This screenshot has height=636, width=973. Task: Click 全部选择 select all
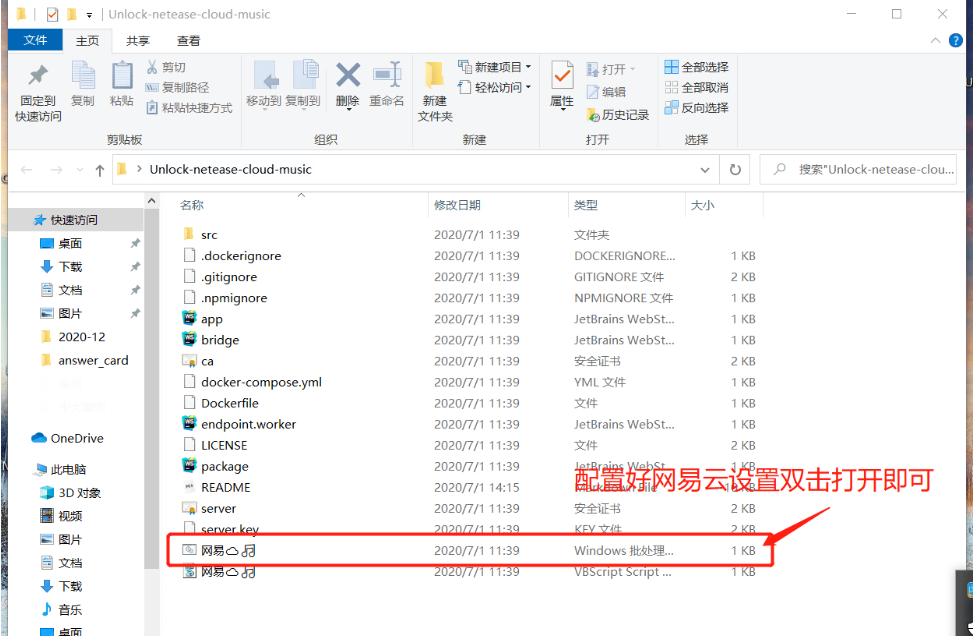pos(696,67)
